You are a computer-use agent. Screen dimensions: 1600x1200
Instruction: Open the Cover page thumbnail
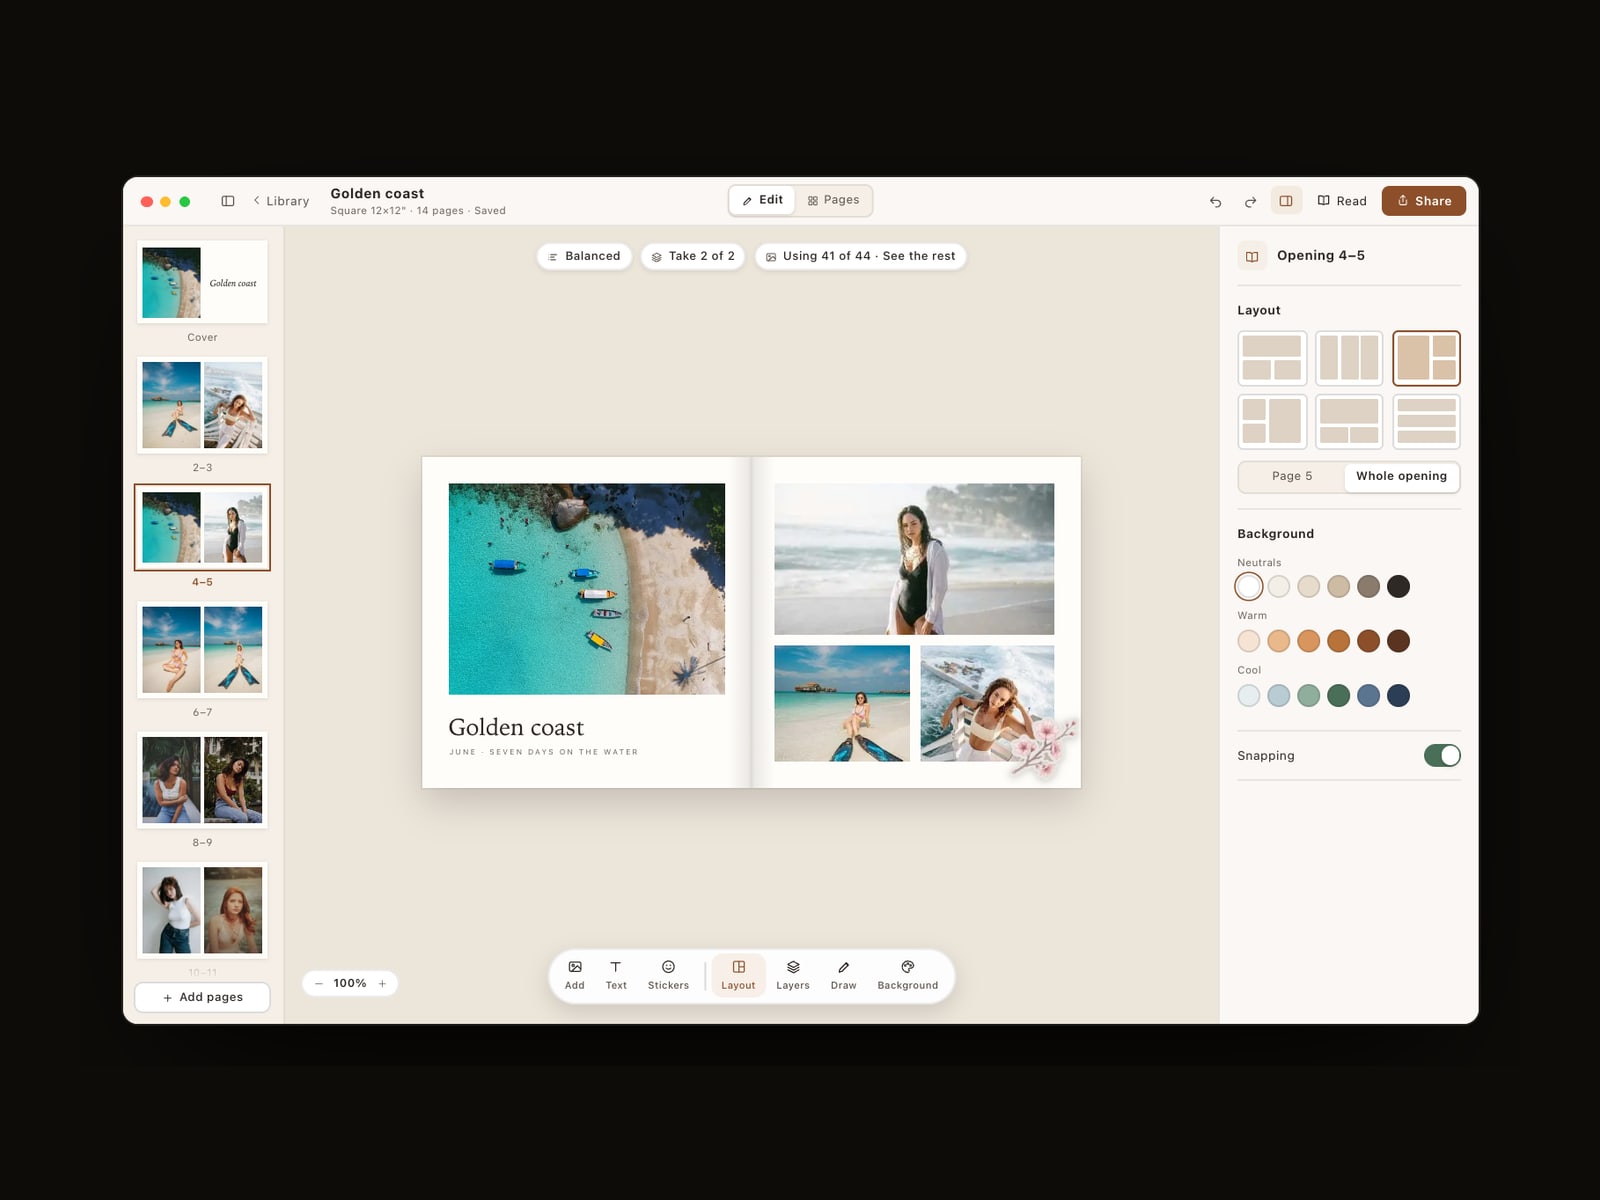[x=202, y=282]
